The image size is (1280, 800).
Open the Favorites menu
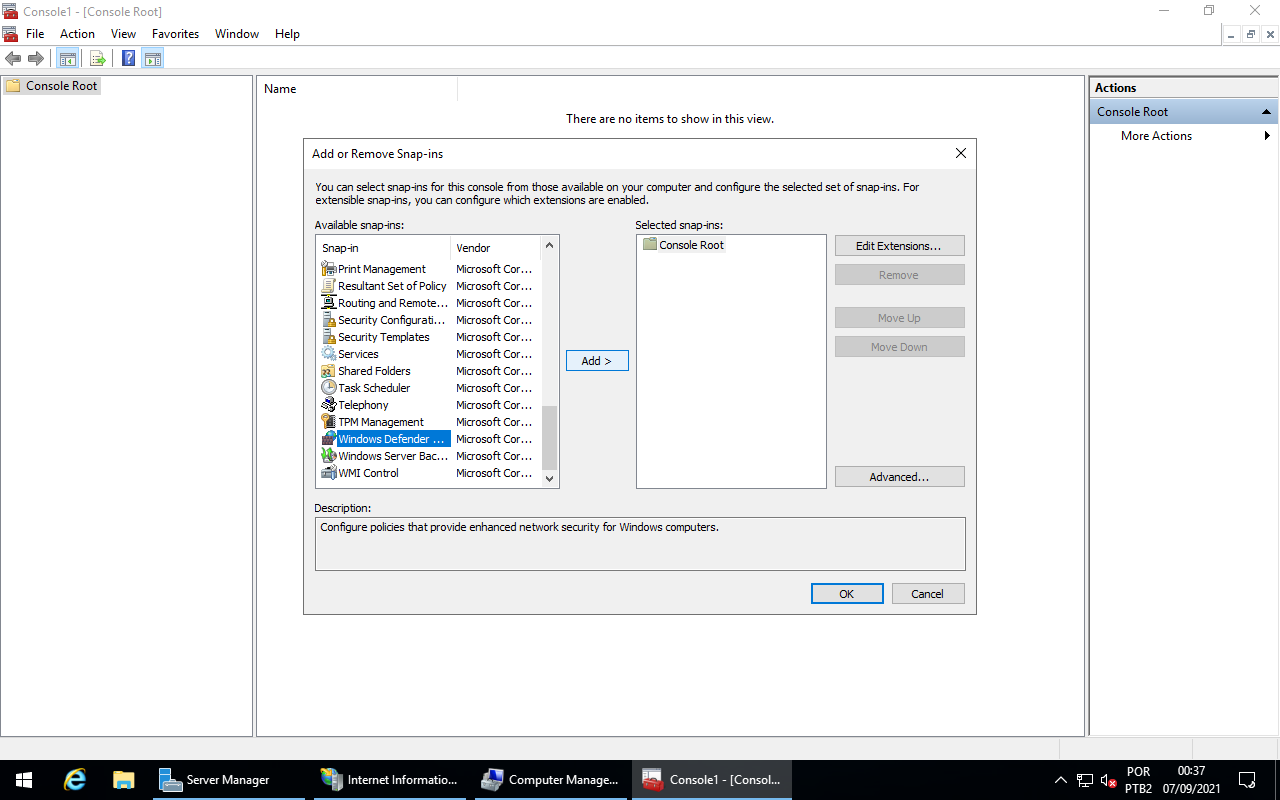tap(175, 33)
